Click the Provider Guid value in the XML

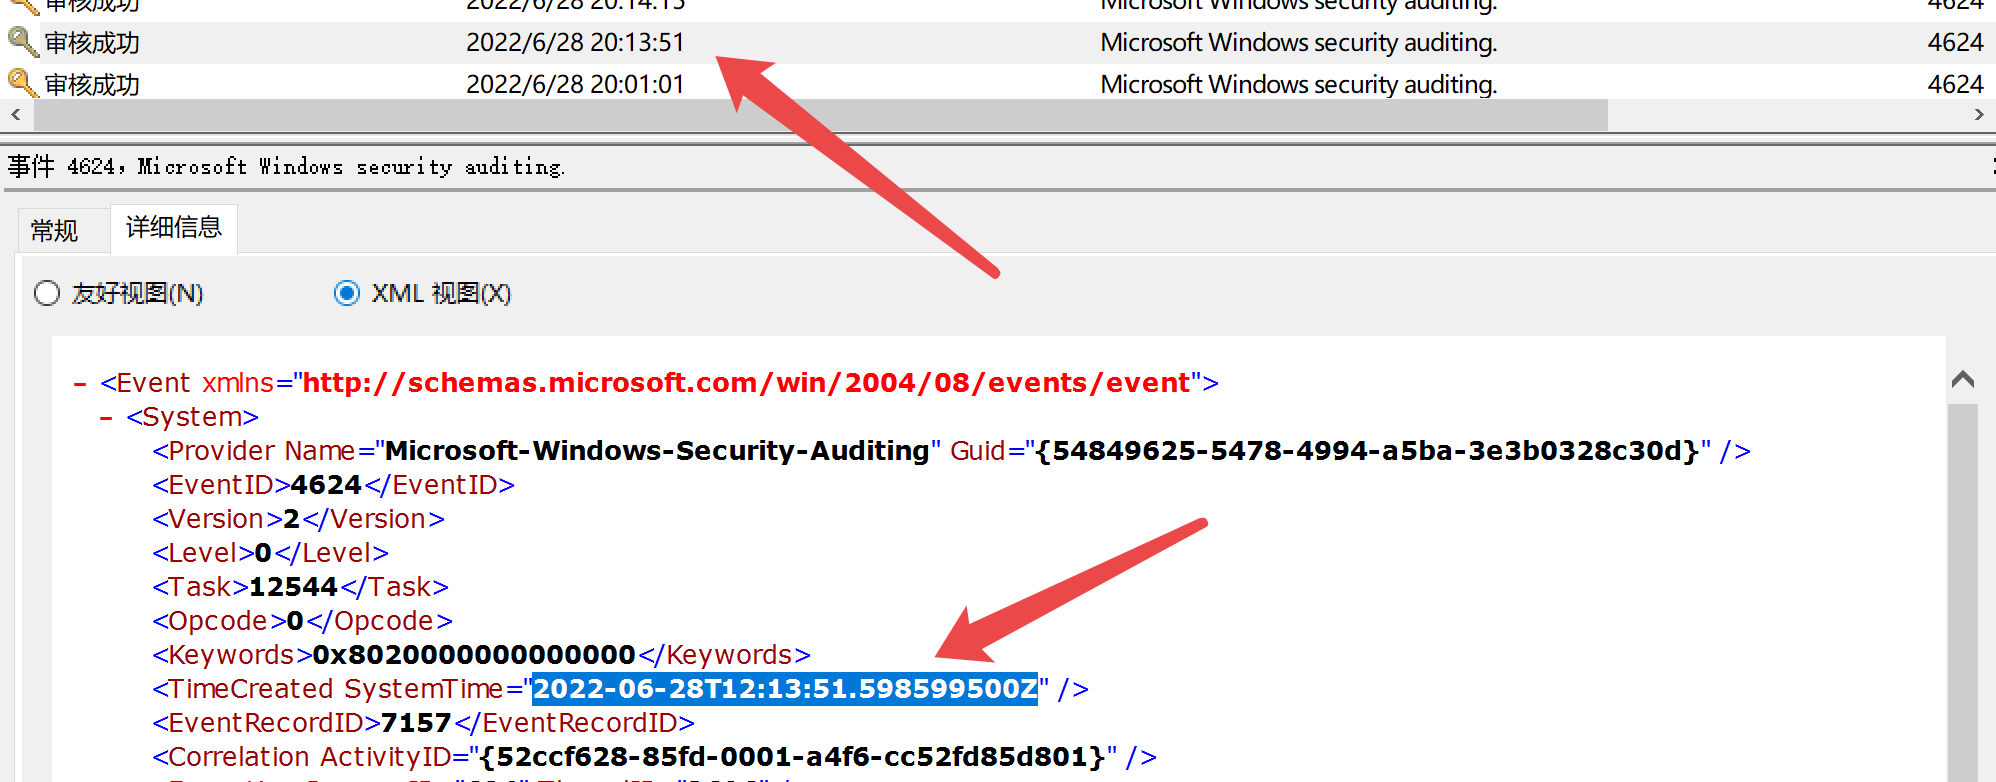1368,451
